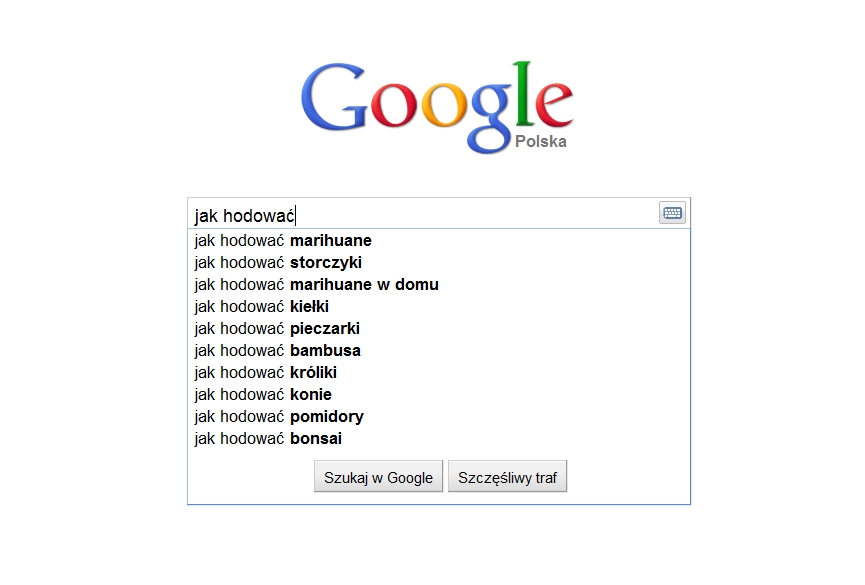Select the 'jak hodować króliki' suggestion
The image size is (865, 585).
pyautogui.click(x=439, y=373)
